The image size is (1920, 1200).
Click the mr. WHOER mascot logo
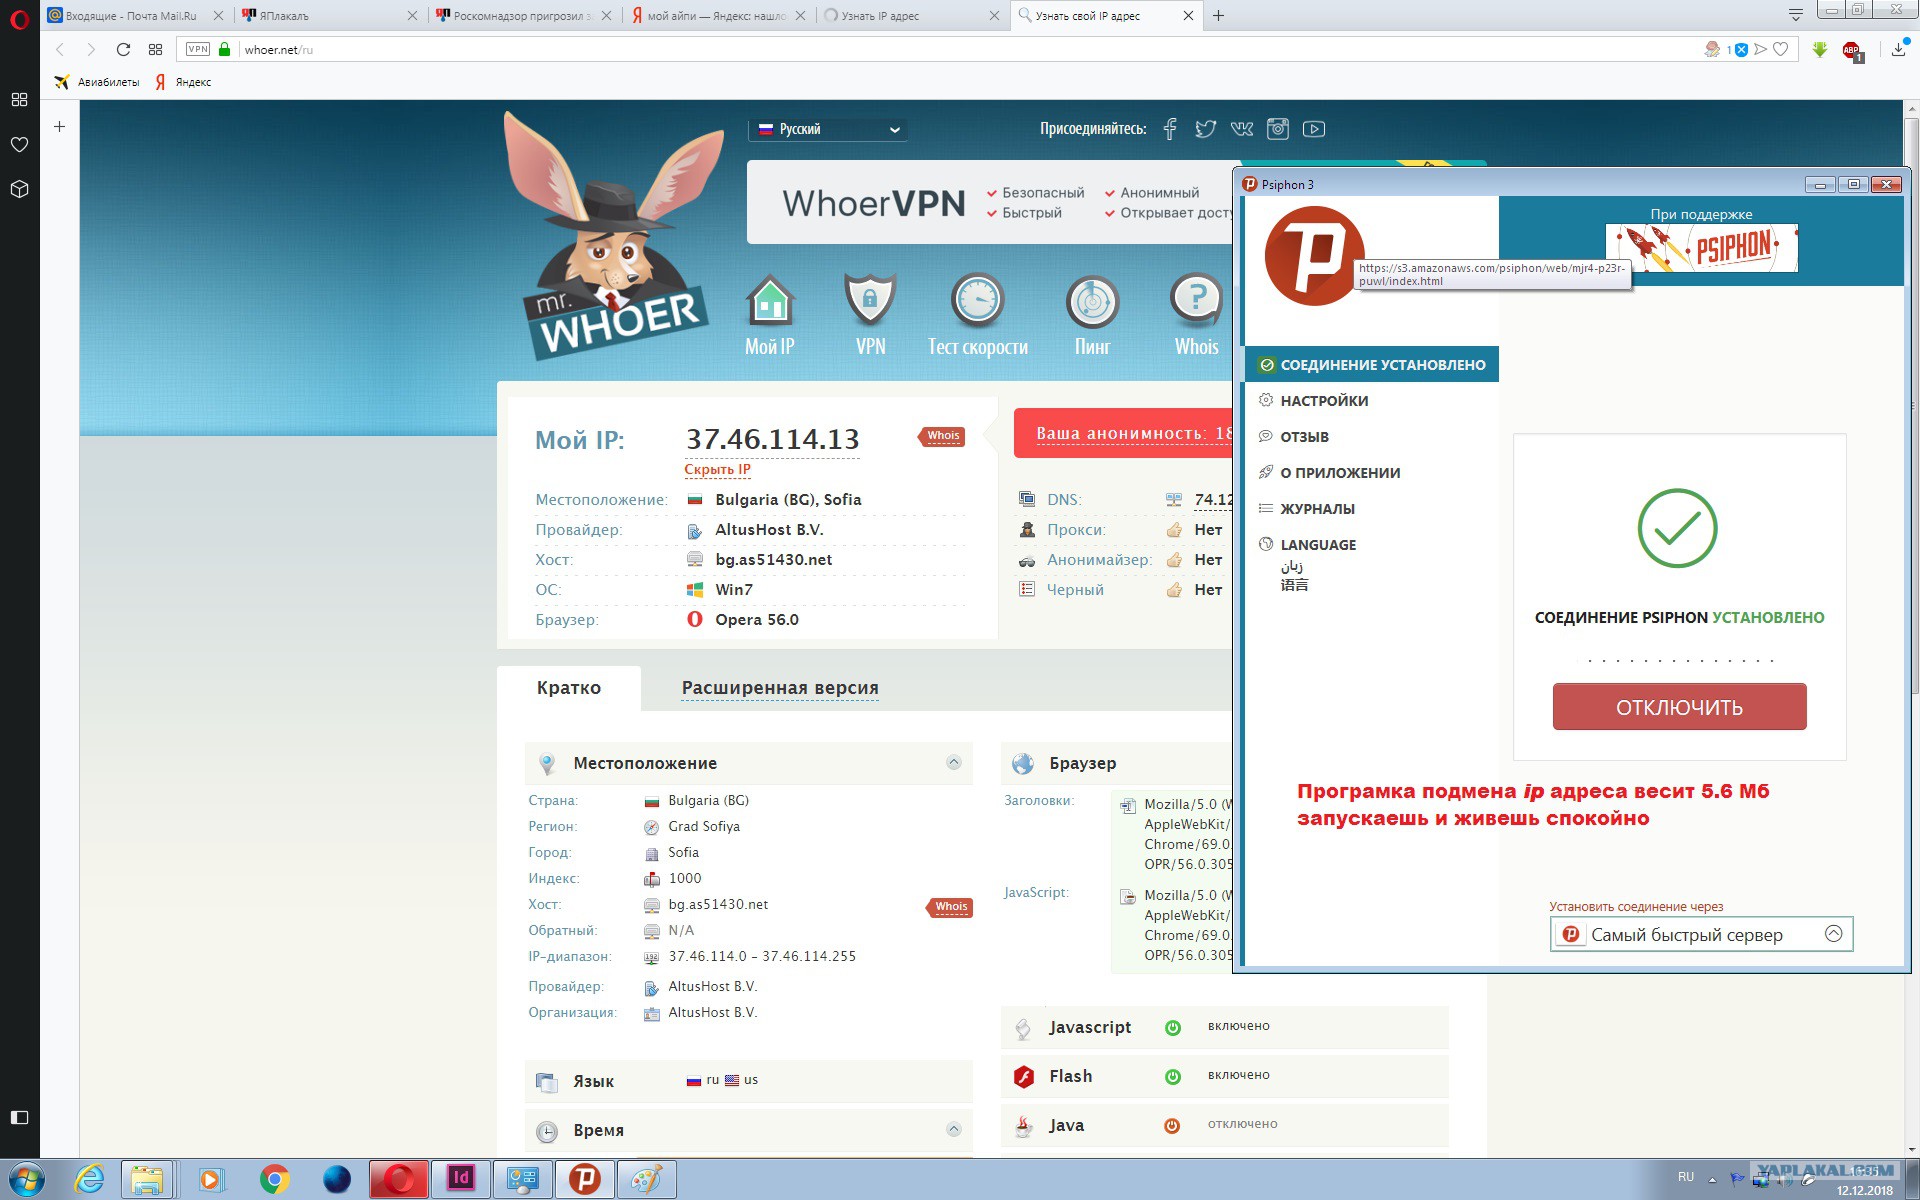coord(615,238)
